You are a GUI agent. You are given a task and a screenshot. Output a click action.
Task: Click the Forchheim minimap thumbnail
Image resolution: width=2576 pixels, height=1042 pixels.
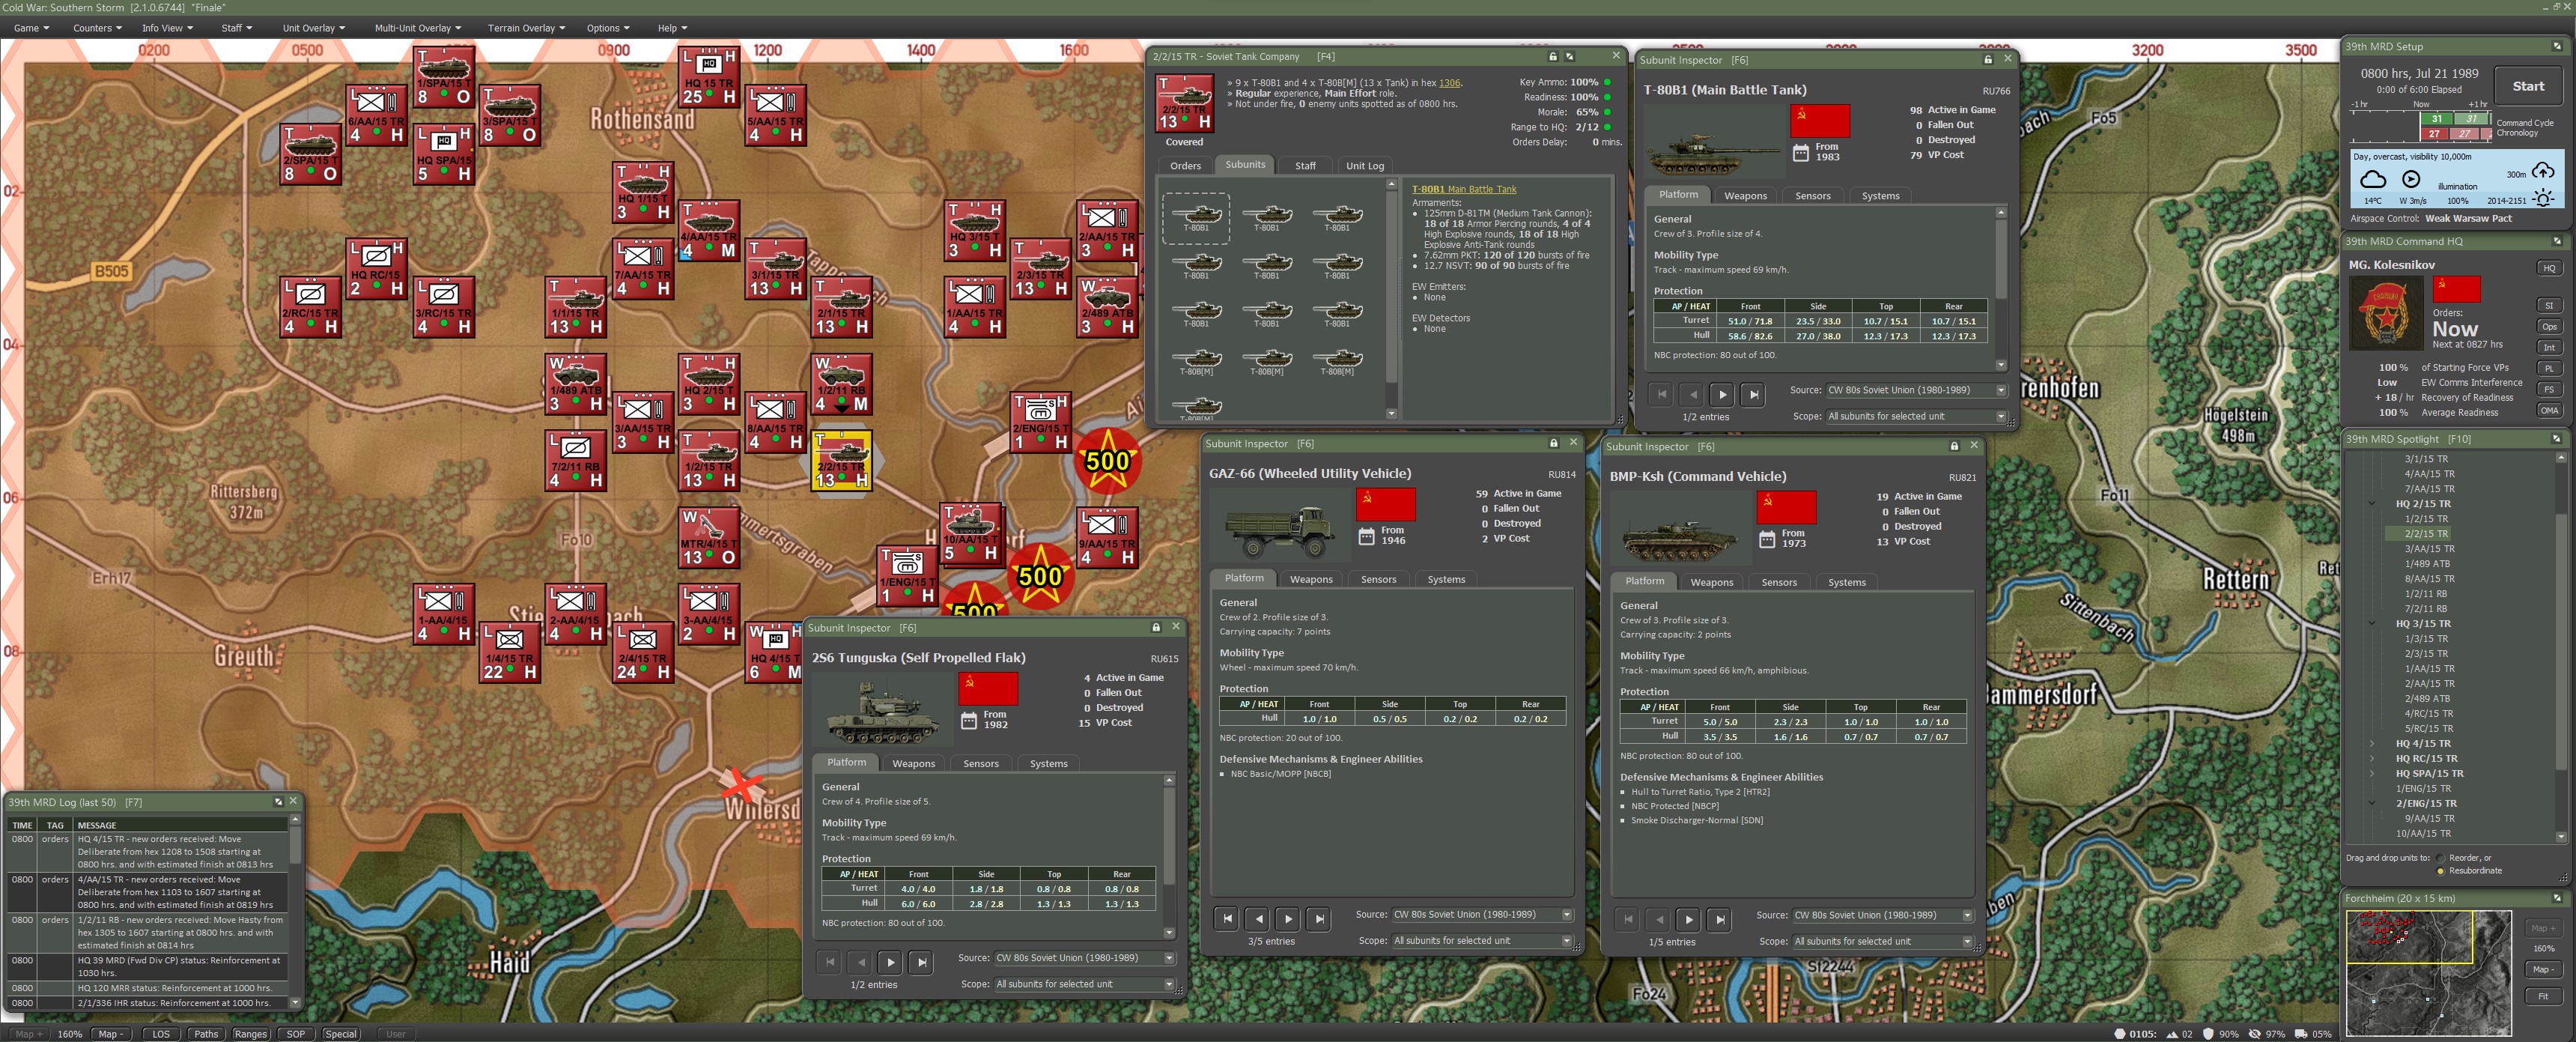coord(2428,972)
